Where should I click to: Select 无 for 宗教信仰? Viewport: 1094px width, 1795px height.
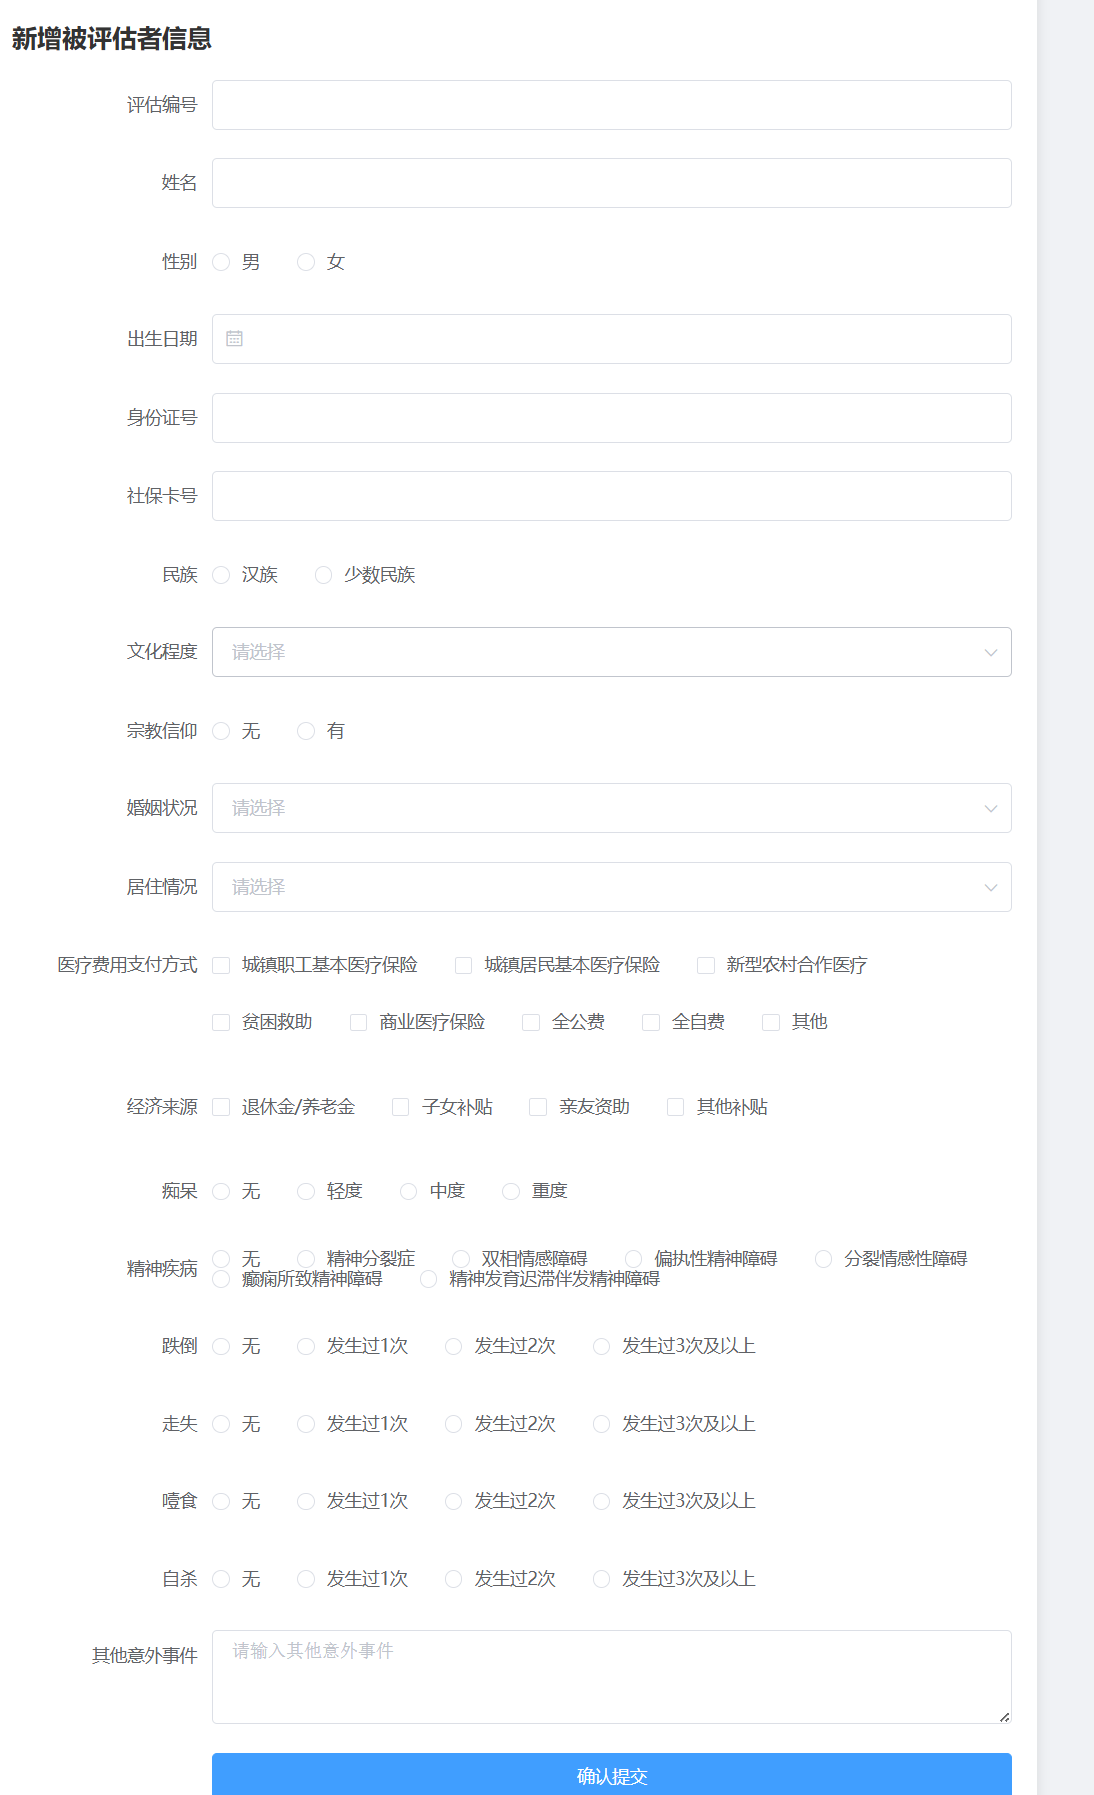pos(221,731)
